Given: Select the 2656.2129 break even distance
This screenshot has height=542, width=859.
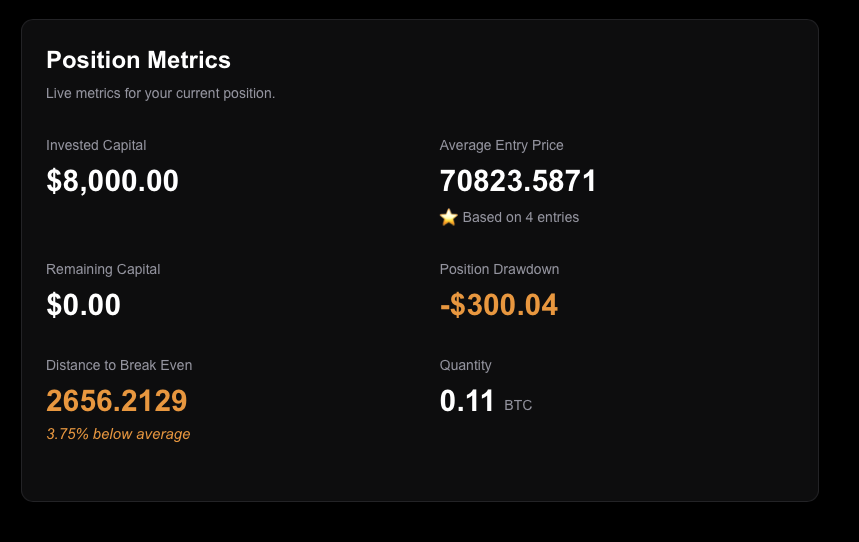Looking at the screenshot, I should (x=117, y=401).
